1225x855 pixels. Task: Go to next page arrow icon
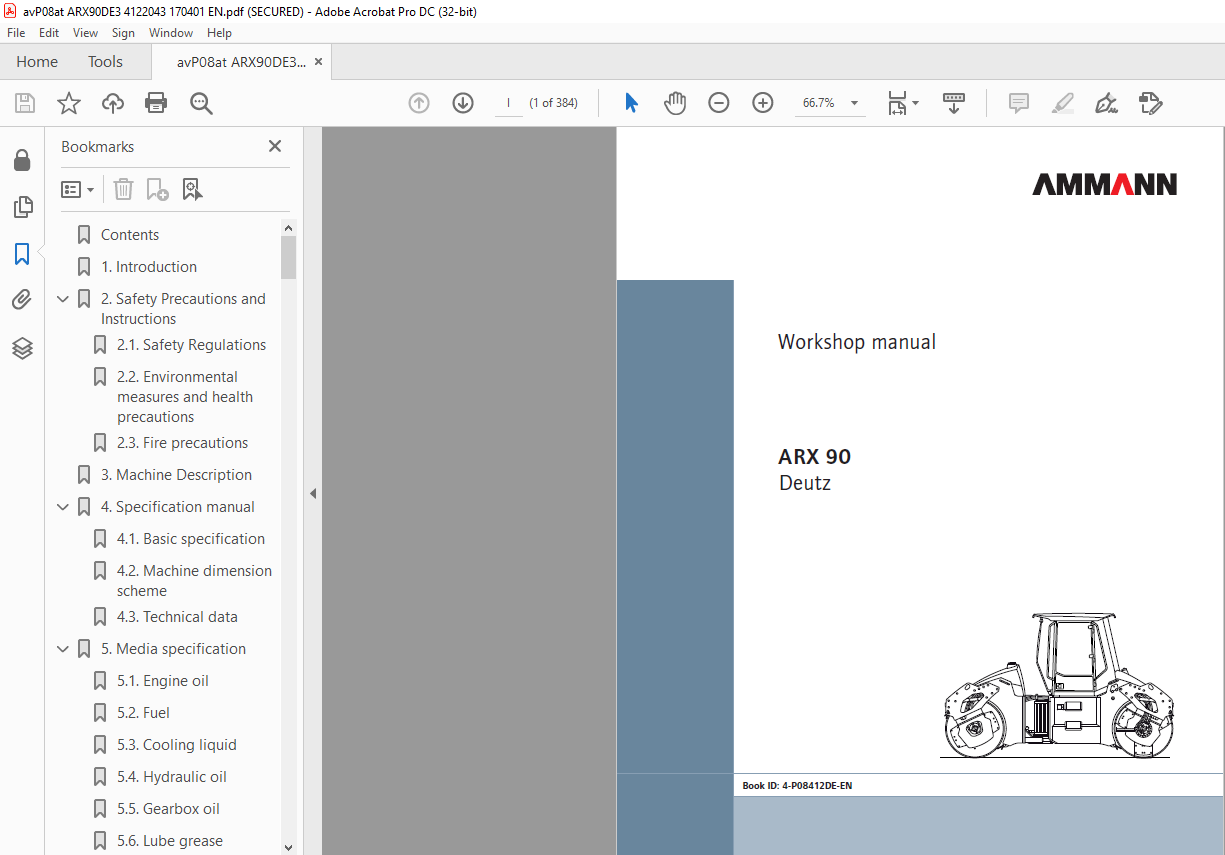[463, 103]
